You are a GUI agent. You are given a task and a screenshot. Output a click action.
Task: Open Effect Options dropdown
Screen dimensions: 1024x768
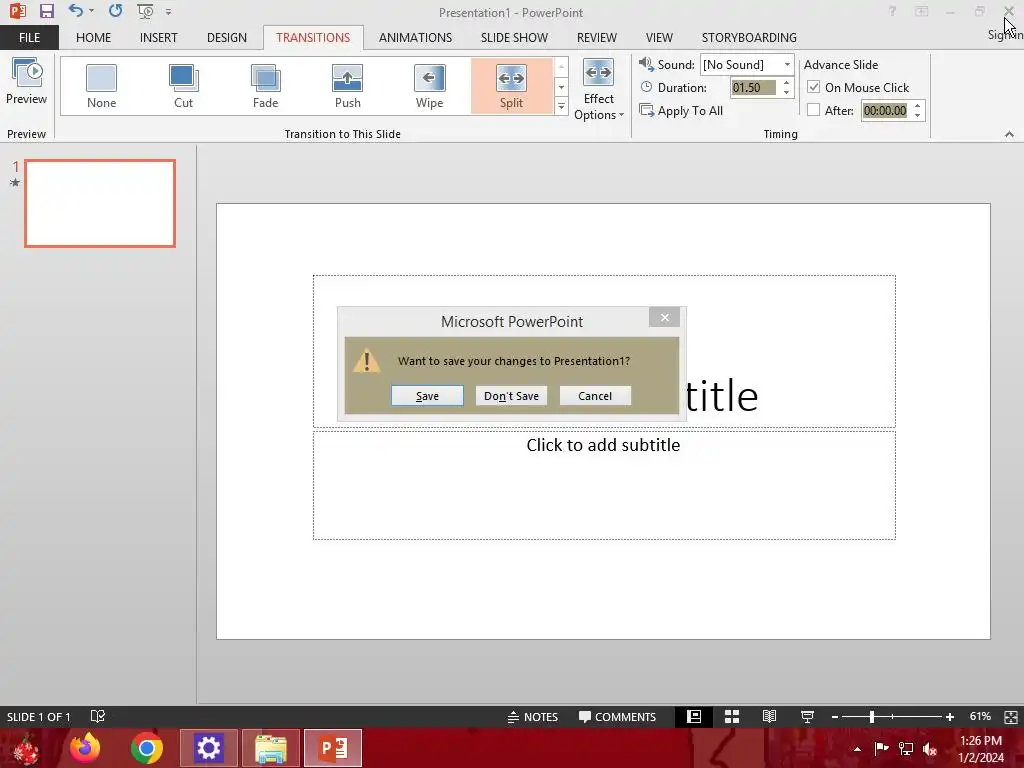pyautogui.click(x=599, y=90)
